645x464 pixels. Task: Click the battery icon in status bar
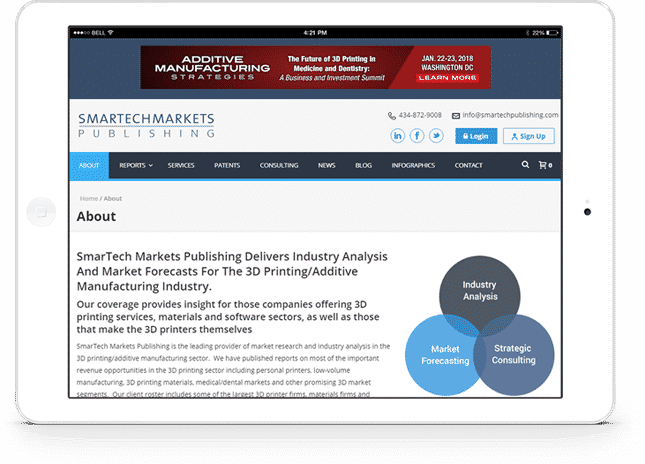tap(552, 32)
